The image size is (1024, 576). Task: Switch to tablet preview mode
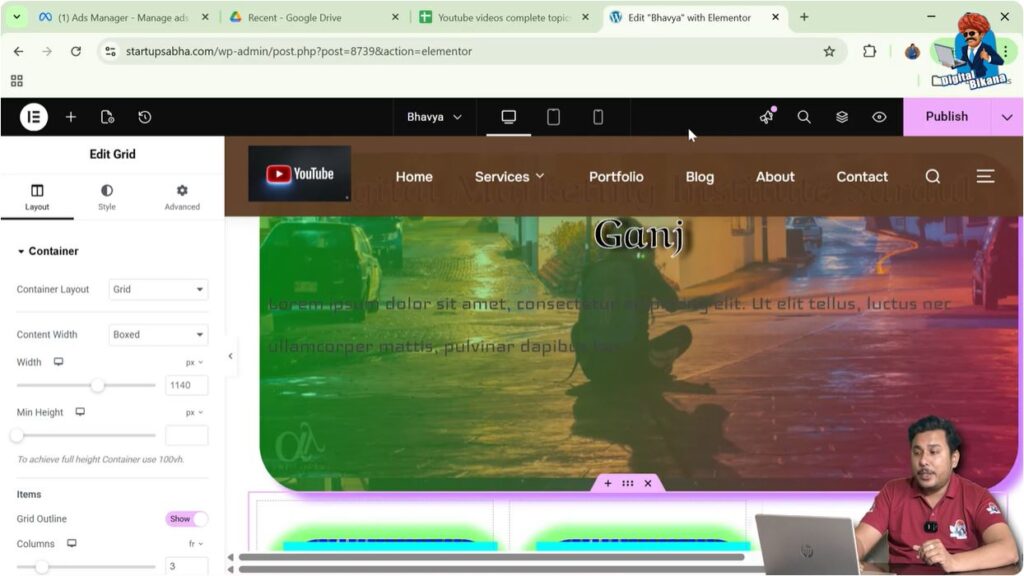point(553,117)
